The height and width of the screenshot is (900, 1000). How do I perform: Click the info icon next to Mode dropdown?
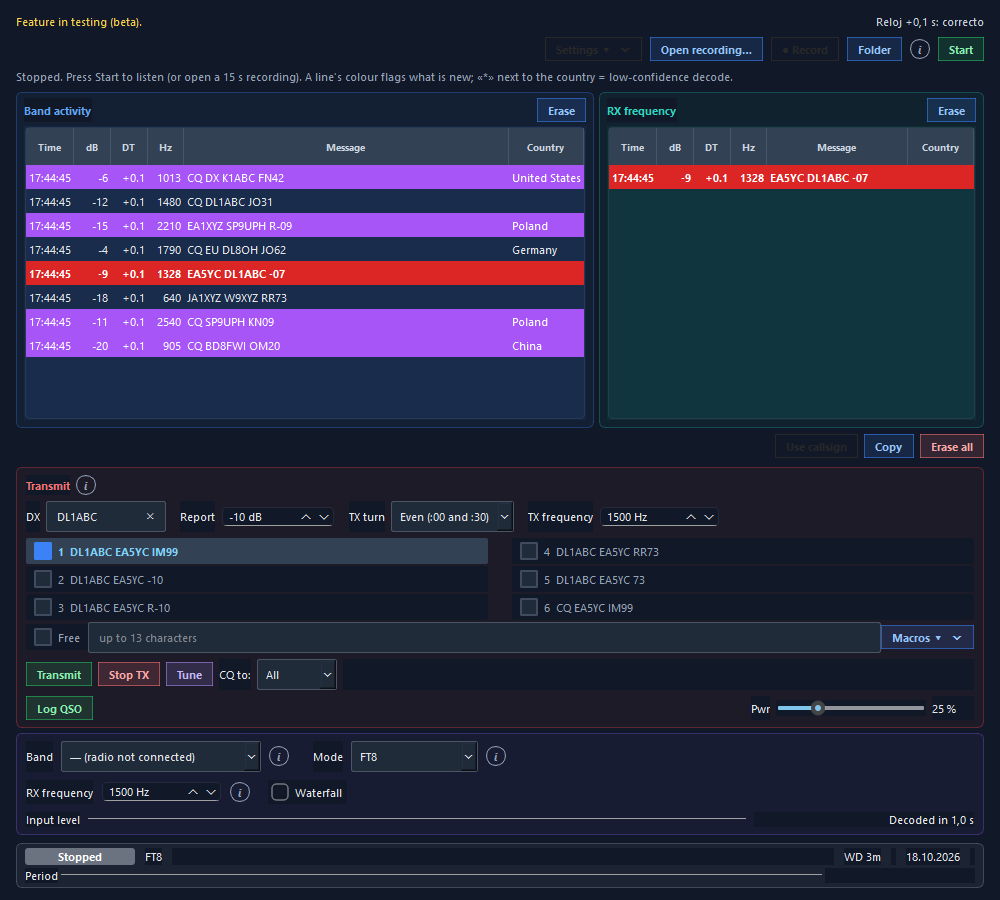[x=496, y=756]
